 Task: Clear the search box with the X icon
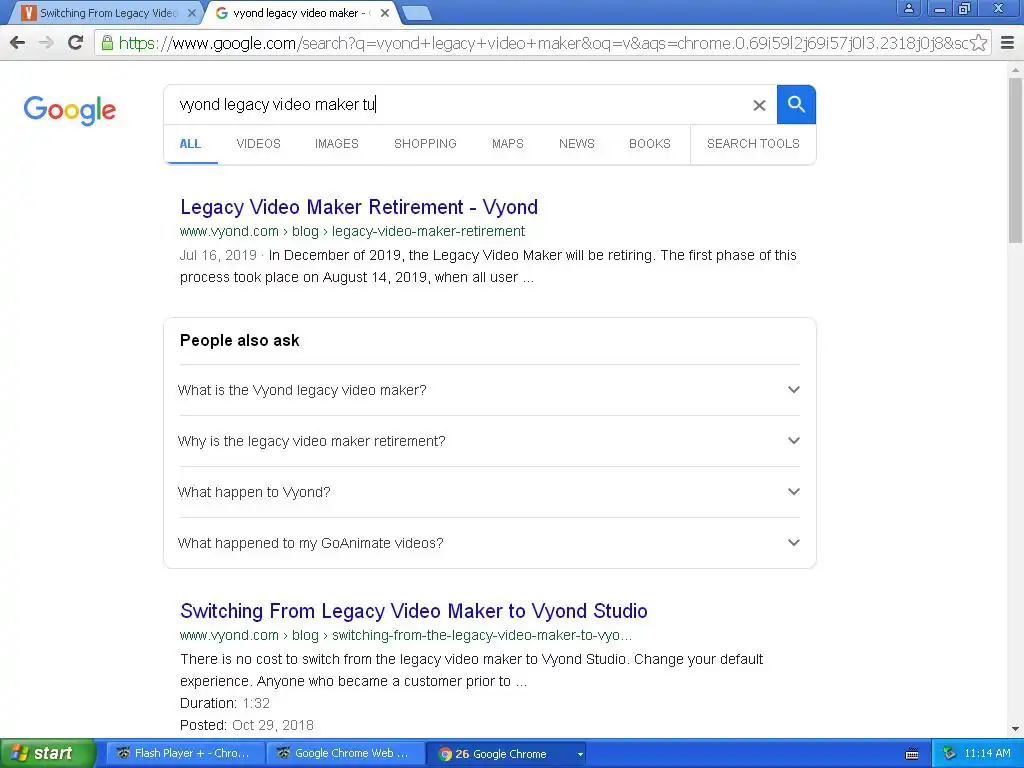point(759,105)
